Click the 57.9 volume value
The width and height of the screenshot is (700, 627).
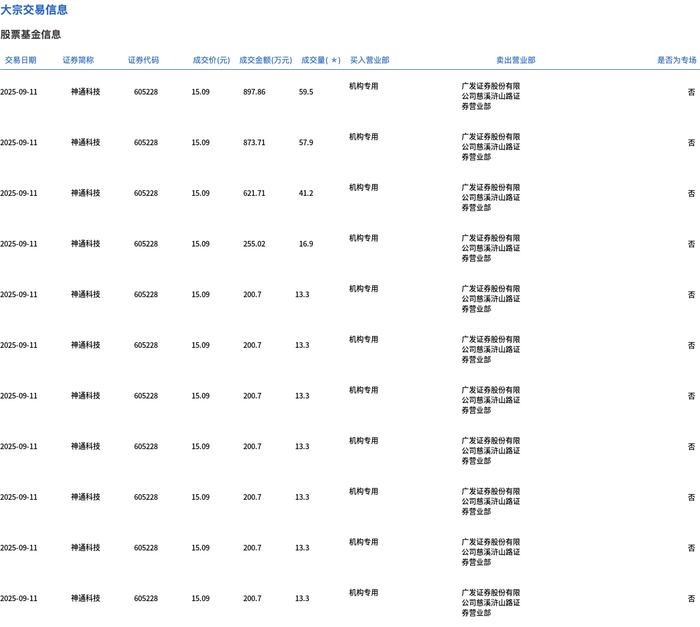tap(306, 142)
